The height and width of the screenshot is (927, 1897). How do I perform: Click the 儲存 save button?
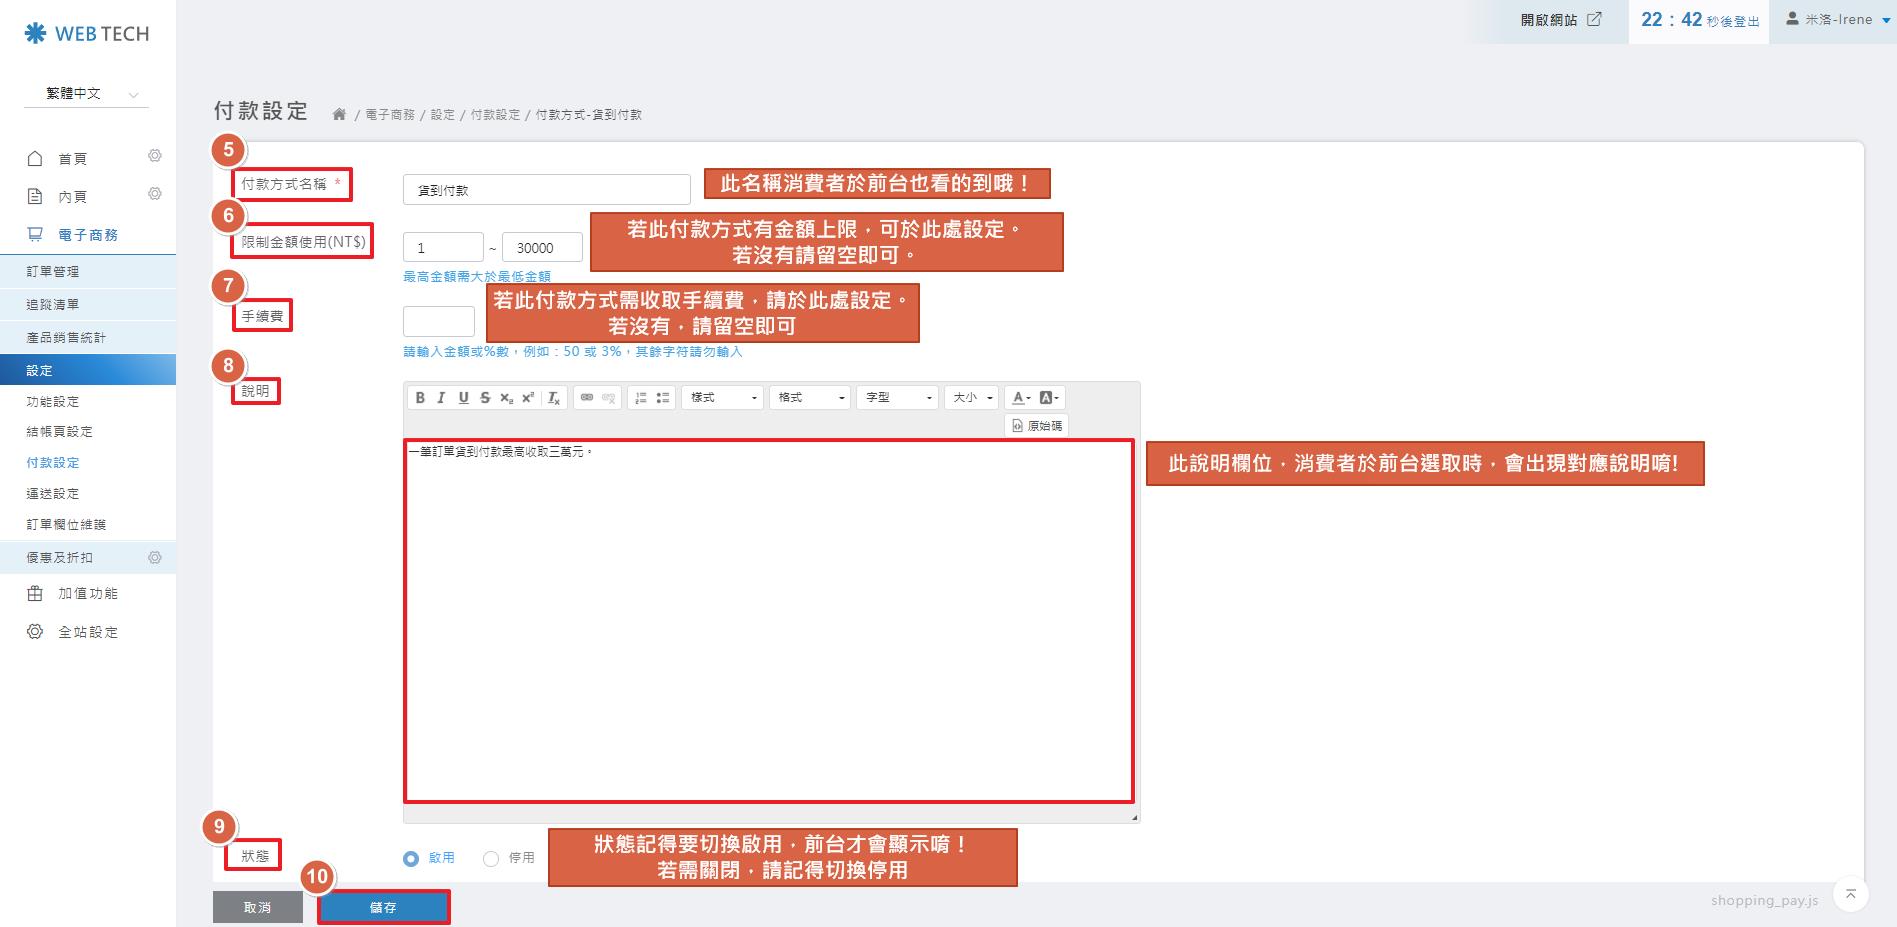(x=383, y=907)
